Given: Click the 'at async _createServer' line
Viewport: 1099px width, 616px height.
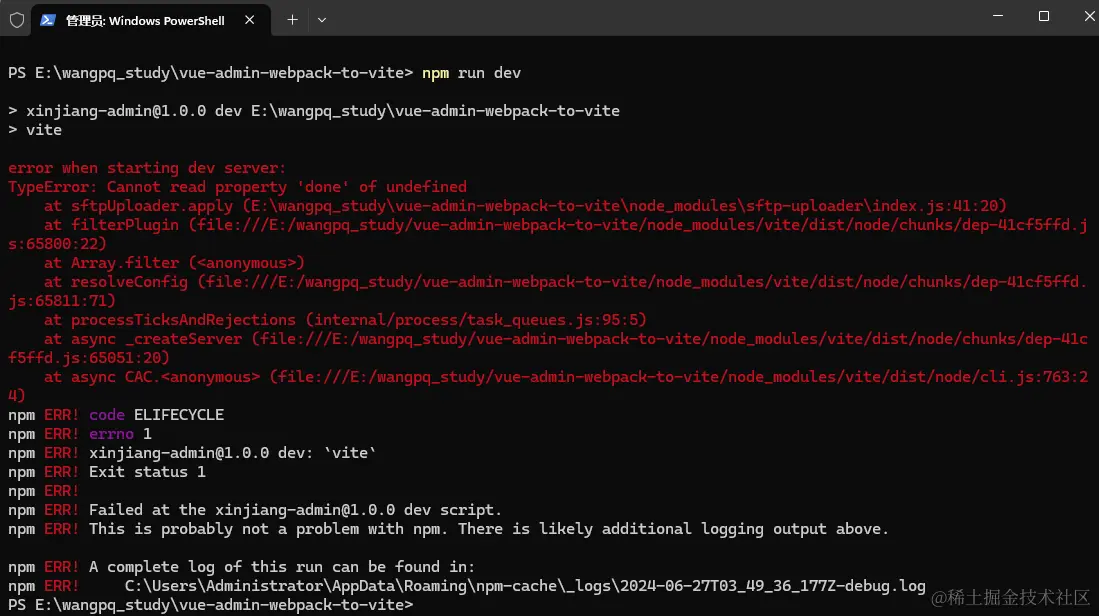Looking at the screenshot, I should (547, 348).
